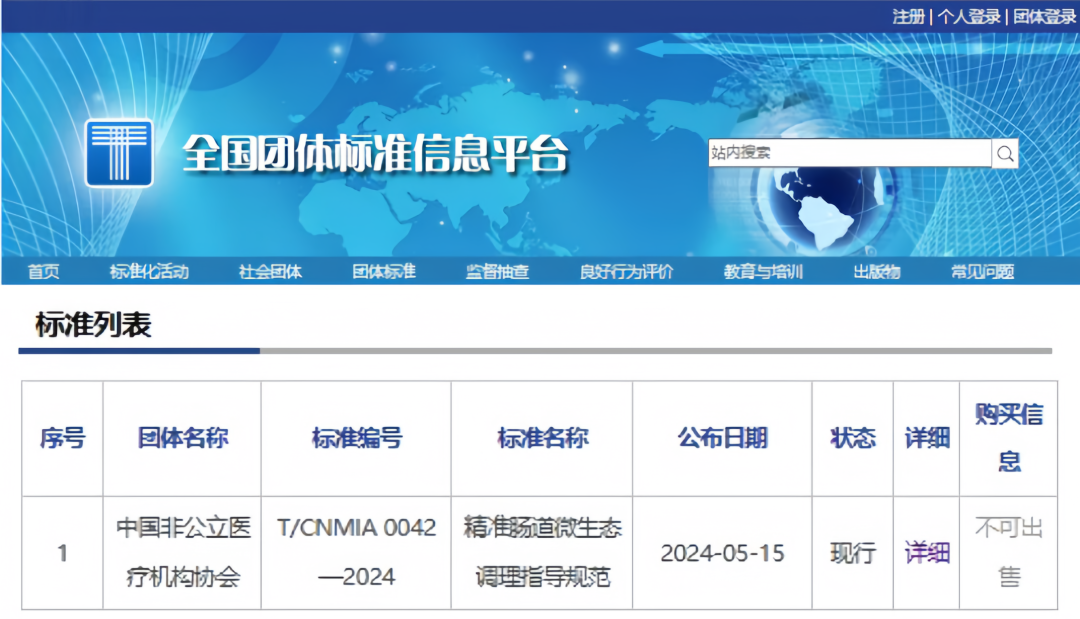Open the 常见问题 menu item
The image size is (1080, 619).
click(982, 271)
